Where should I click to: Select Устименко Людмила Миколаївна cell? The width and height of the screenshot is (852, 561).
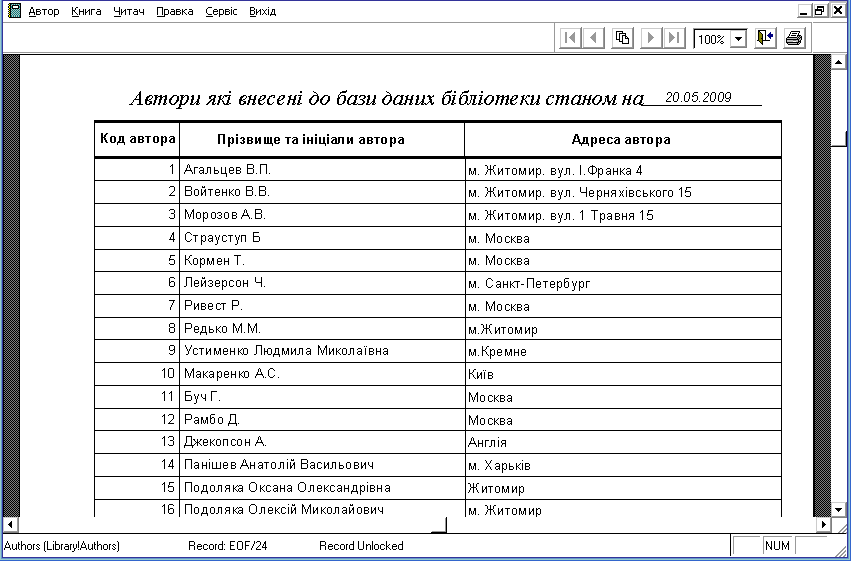point(322,351)
